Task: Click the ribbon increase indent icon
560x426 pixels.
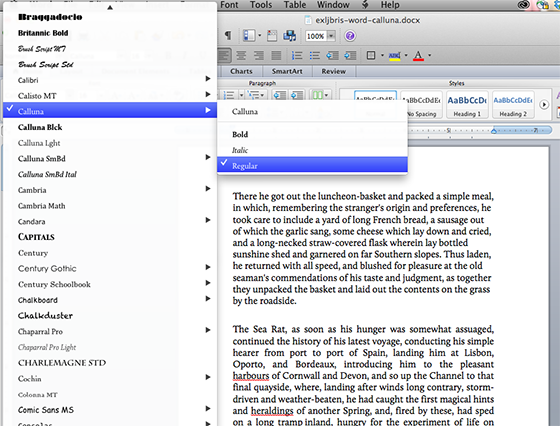Action: point(297,95)
